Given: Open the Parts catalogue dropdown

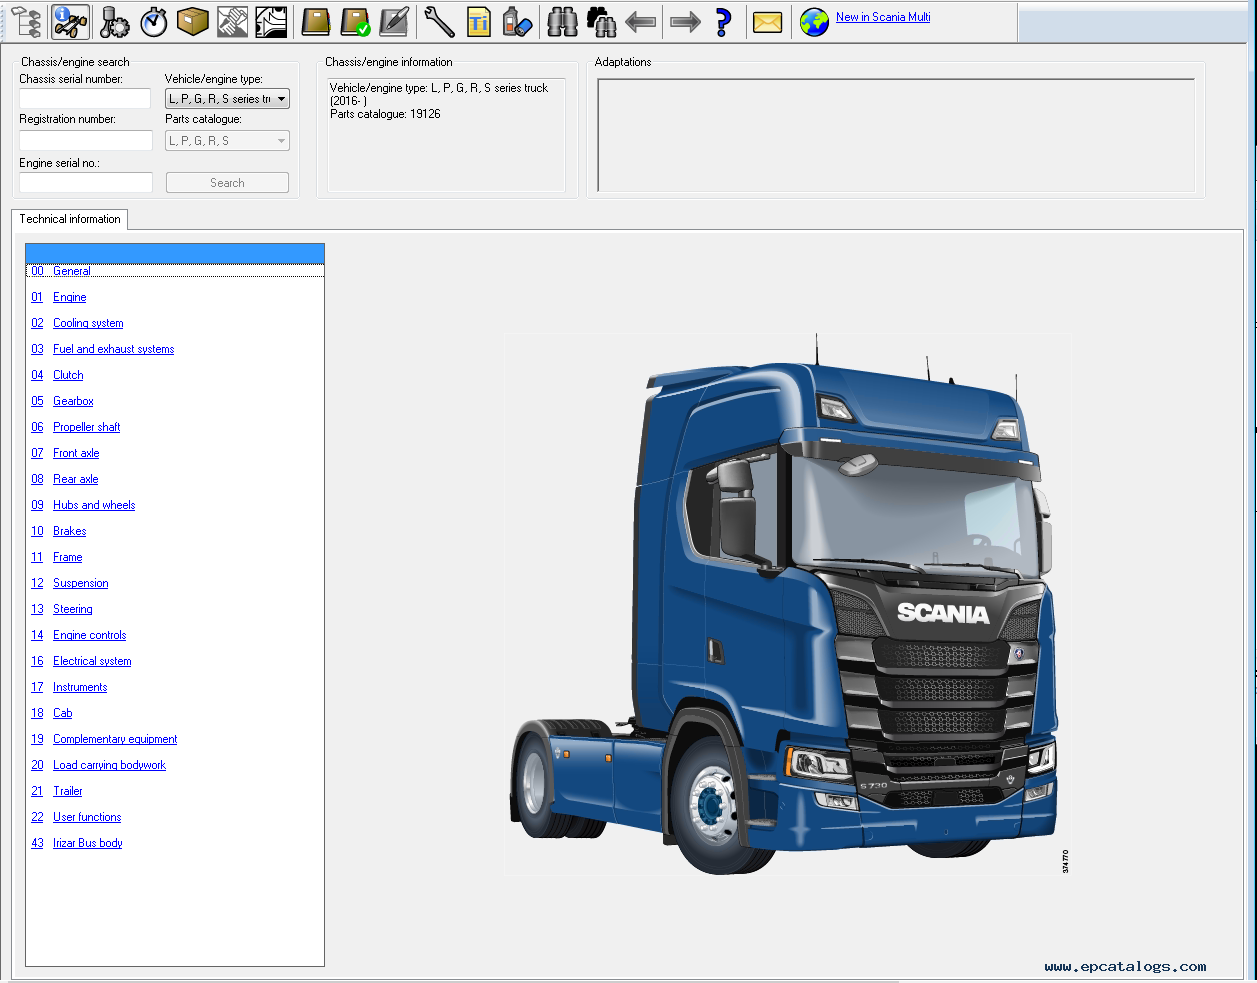Looking at the screenshot, I should 227,141.
